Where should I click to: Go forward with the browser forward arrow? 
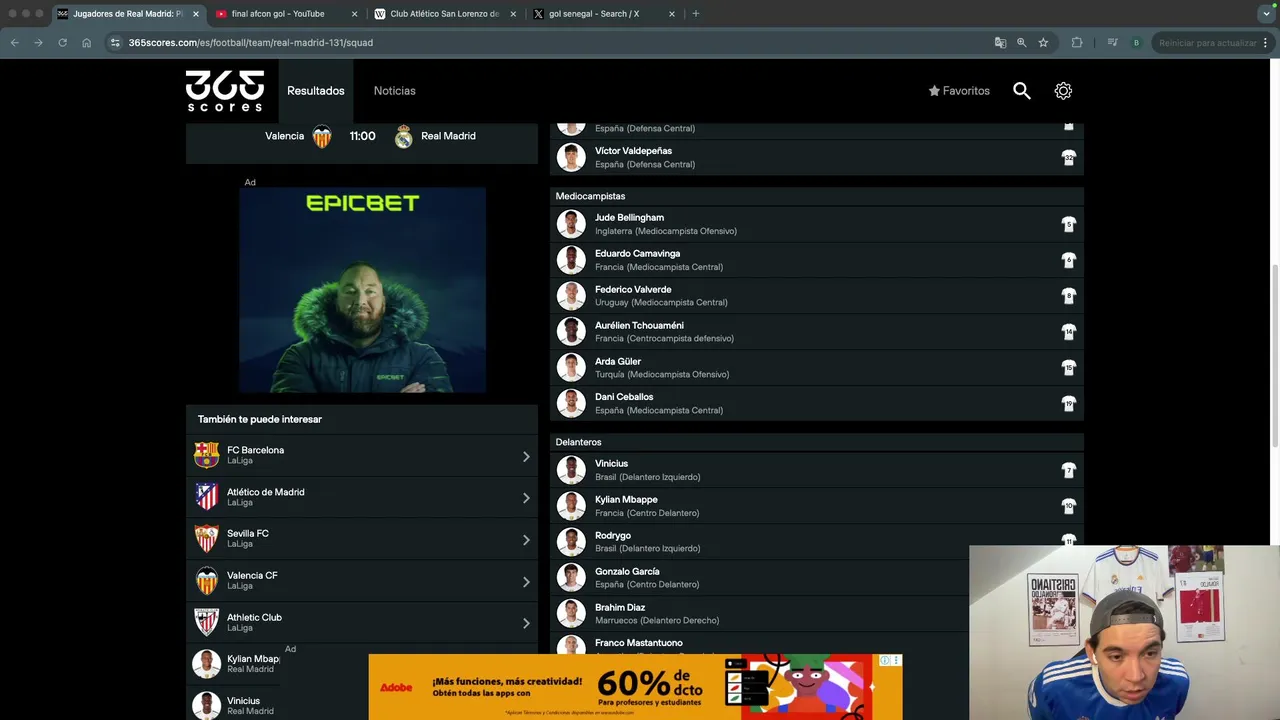click(38, 43)
